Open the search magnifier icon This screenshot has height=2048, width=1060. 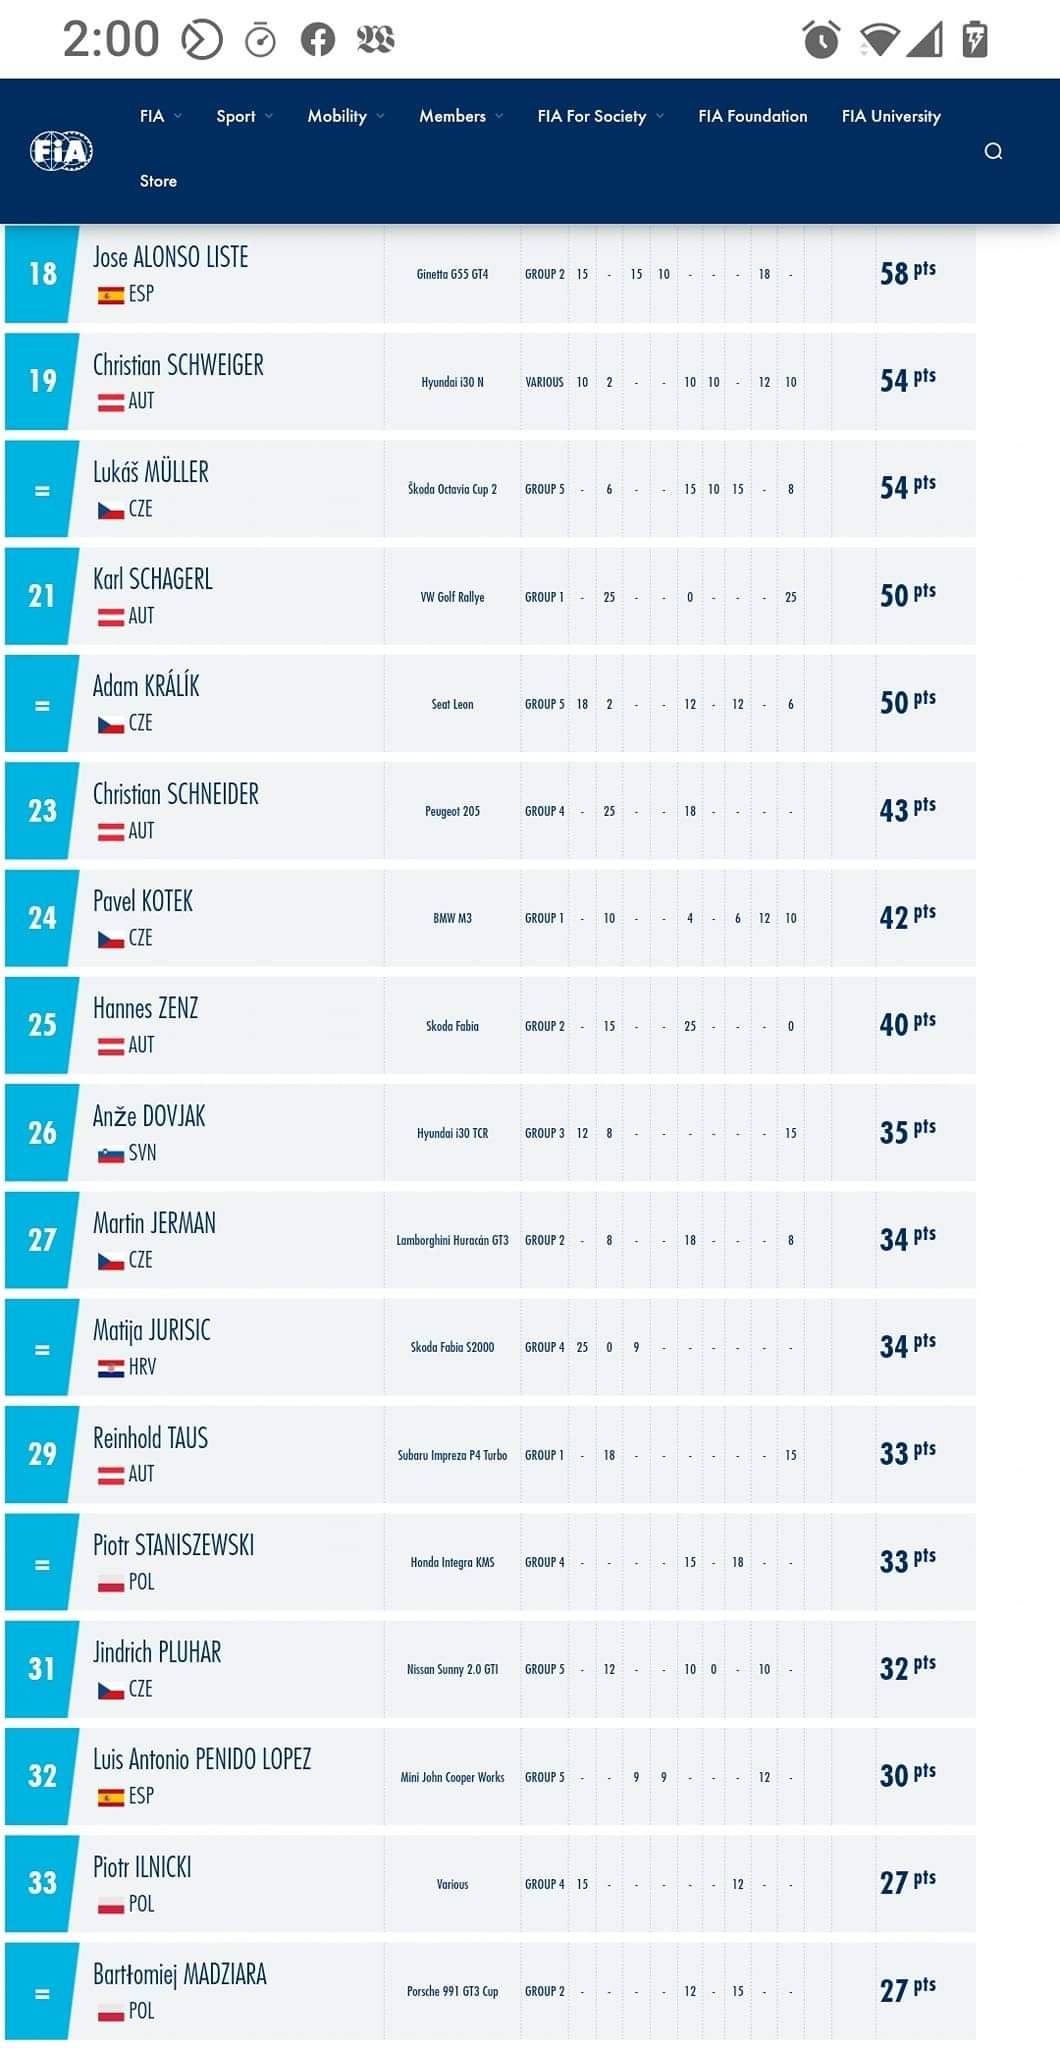click(993, 151)
